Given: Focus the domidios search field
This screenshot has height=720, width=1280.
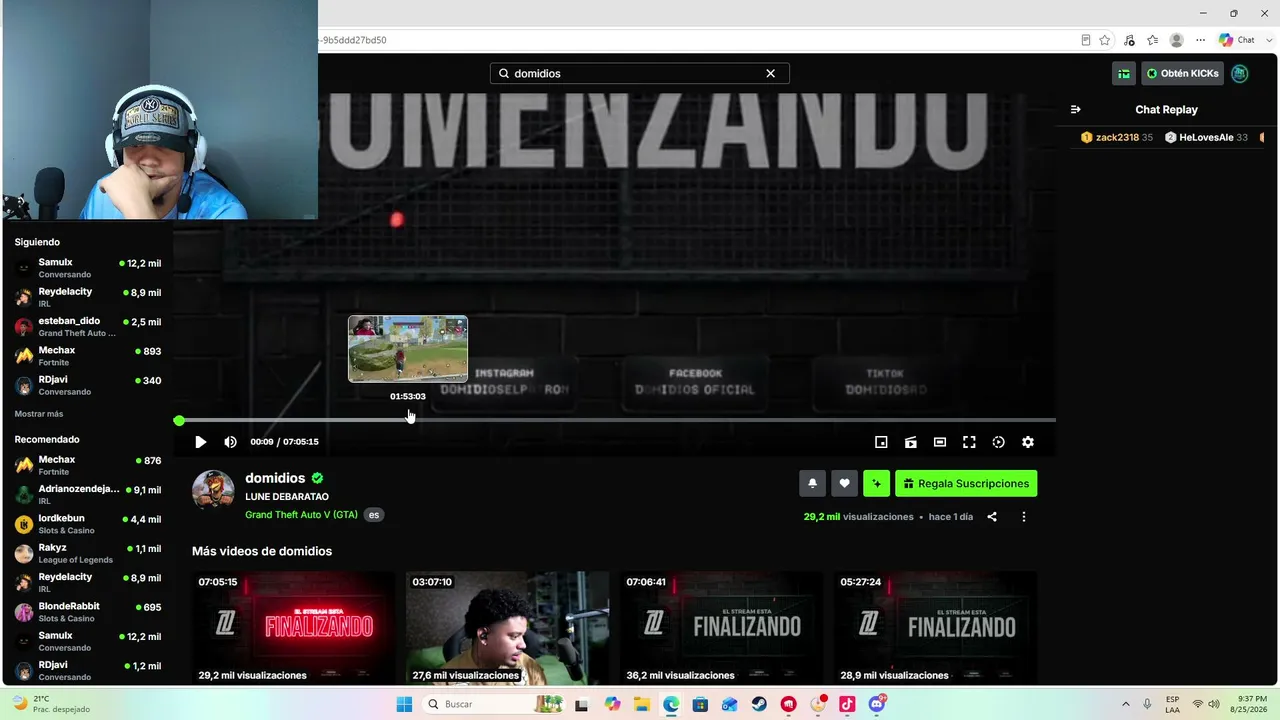Looking at the screenshot, I should [x=640, y=73].
